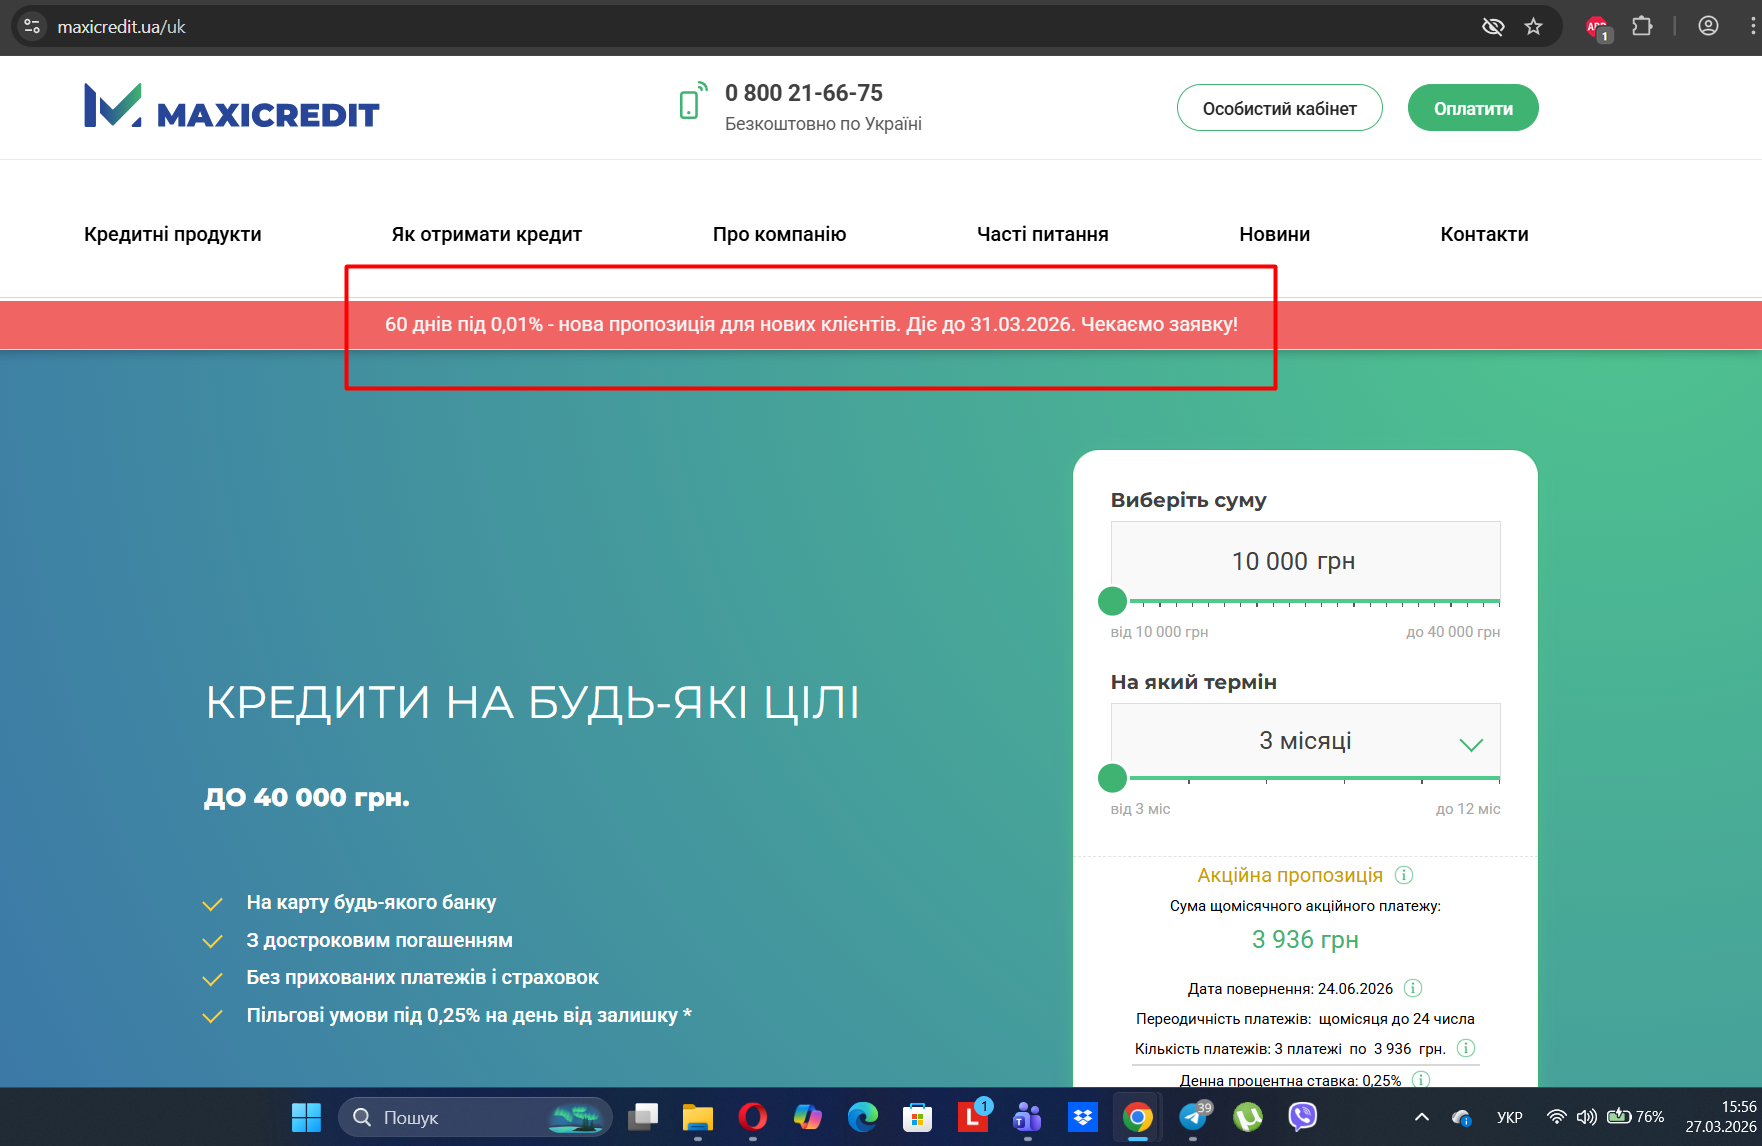Open Task View on the taskbar
This screenshot has height=1146, width=1762.
pyautogui.click(x=643, y=1117)
